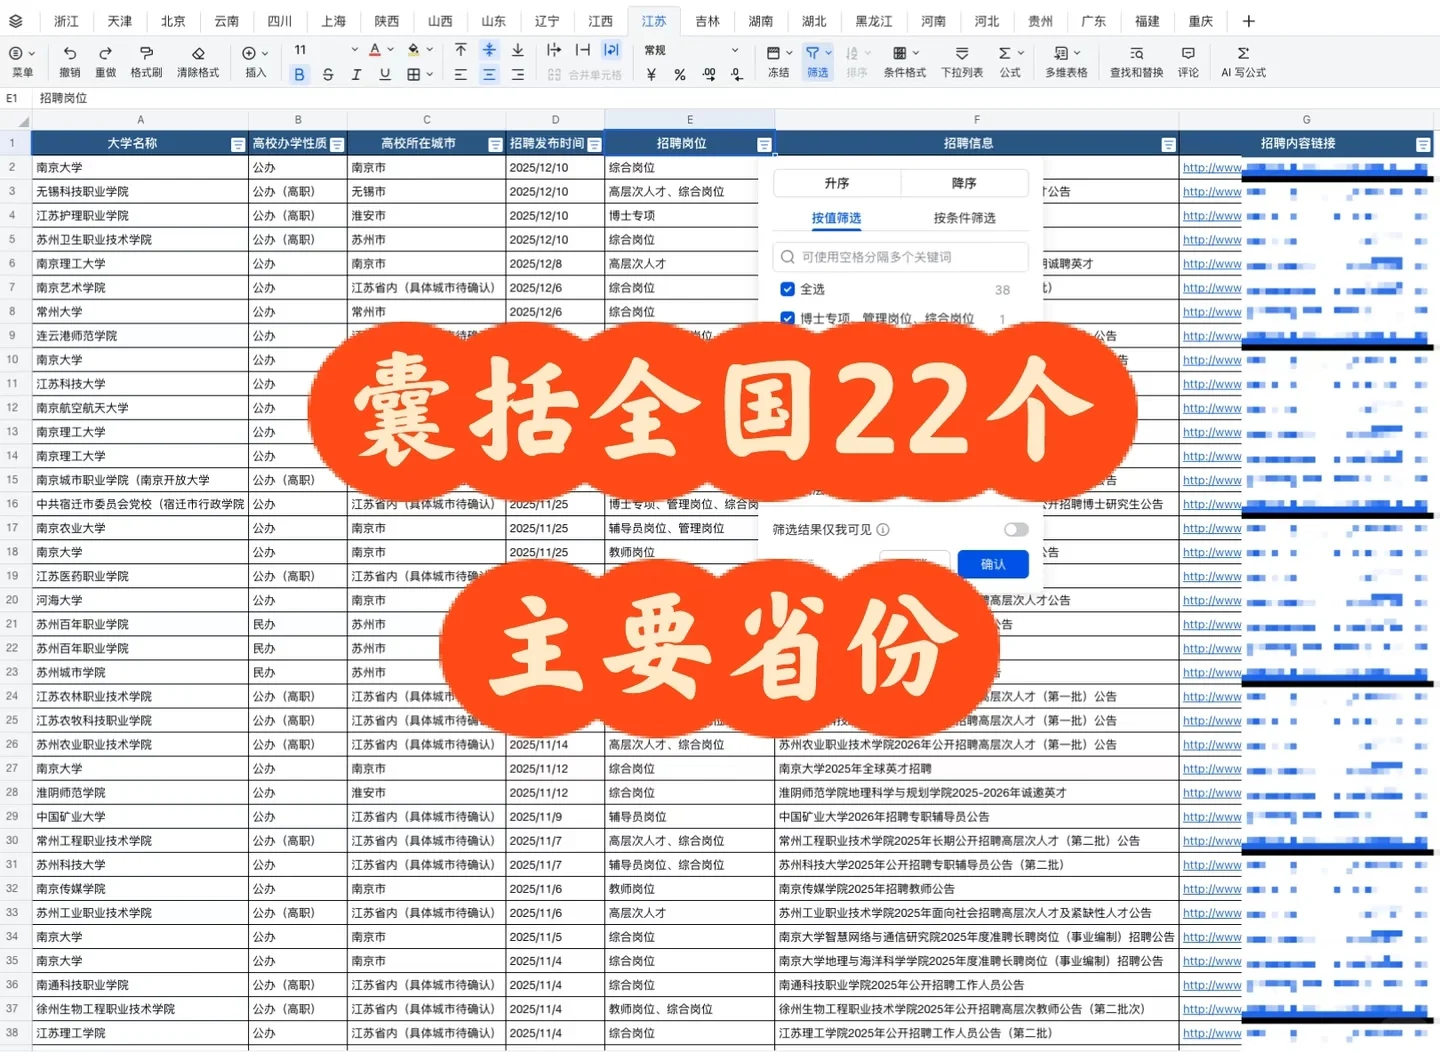This screenshot has height=1052, width=1440.
Task: Open the 按条件筛选 filter tab
Action: coord(964,217)
